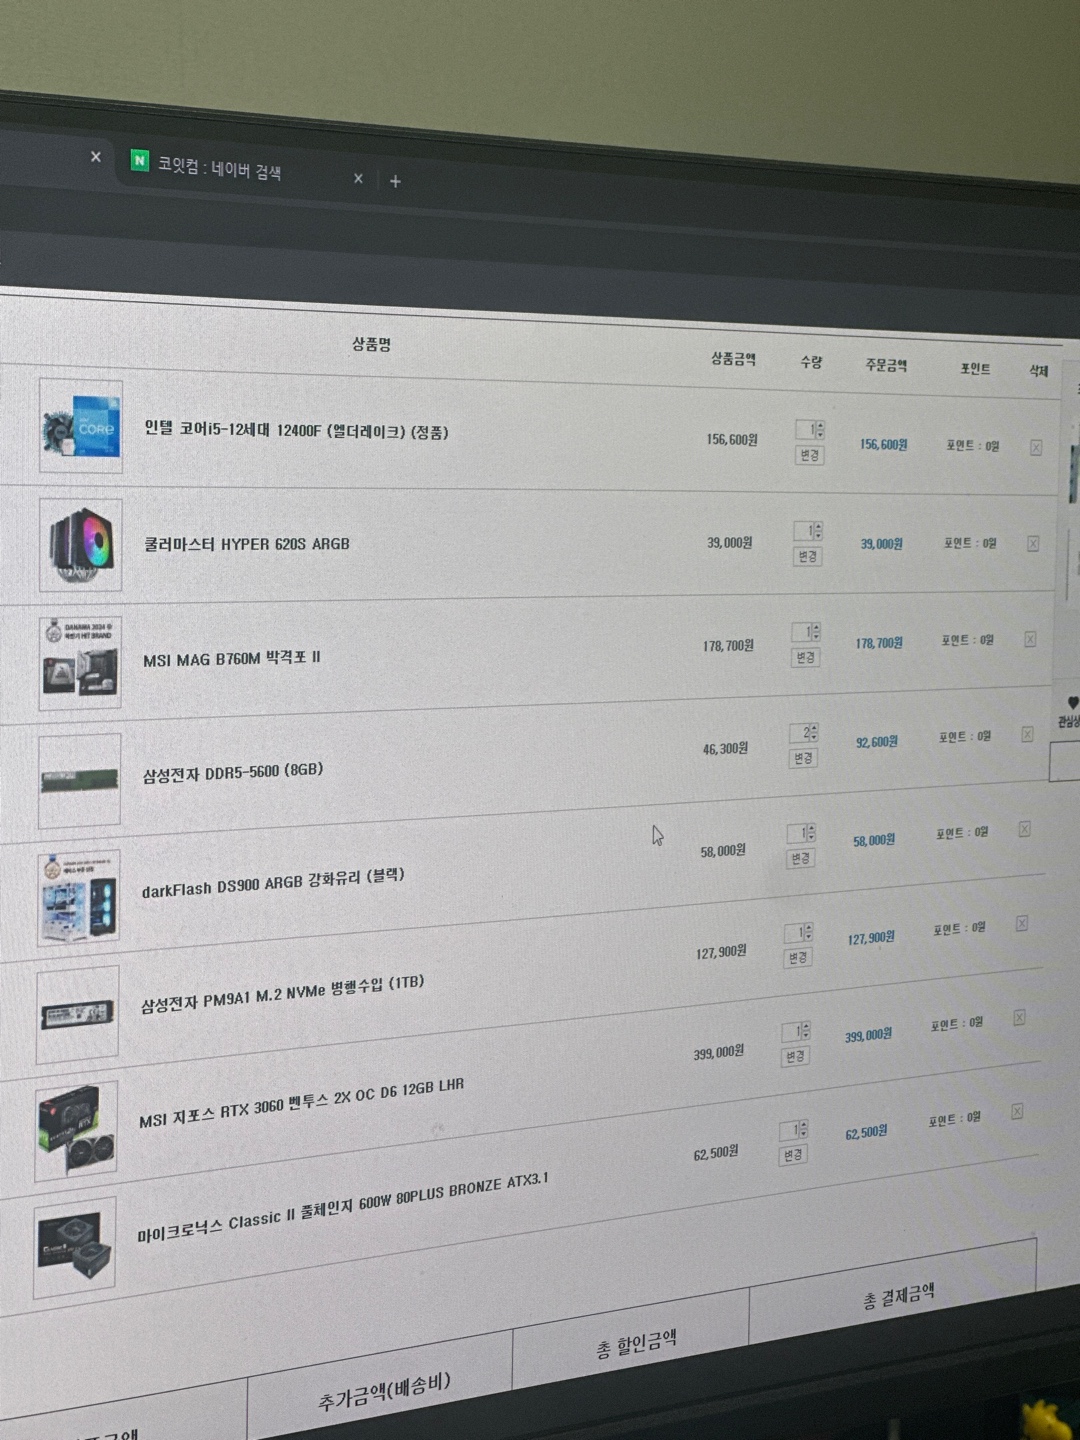Switch to the 코잇컴 네이버 검색 tab
This screenshot has width=1080, height=1440.
[x=220, y=167]
